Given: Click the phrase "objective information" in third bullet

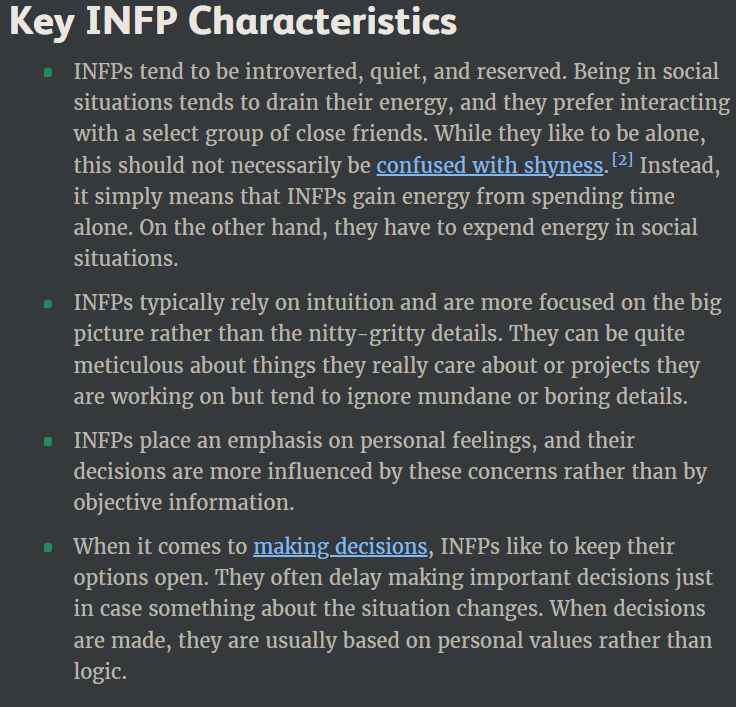Looking at the screenshot, I should [184, 503].
